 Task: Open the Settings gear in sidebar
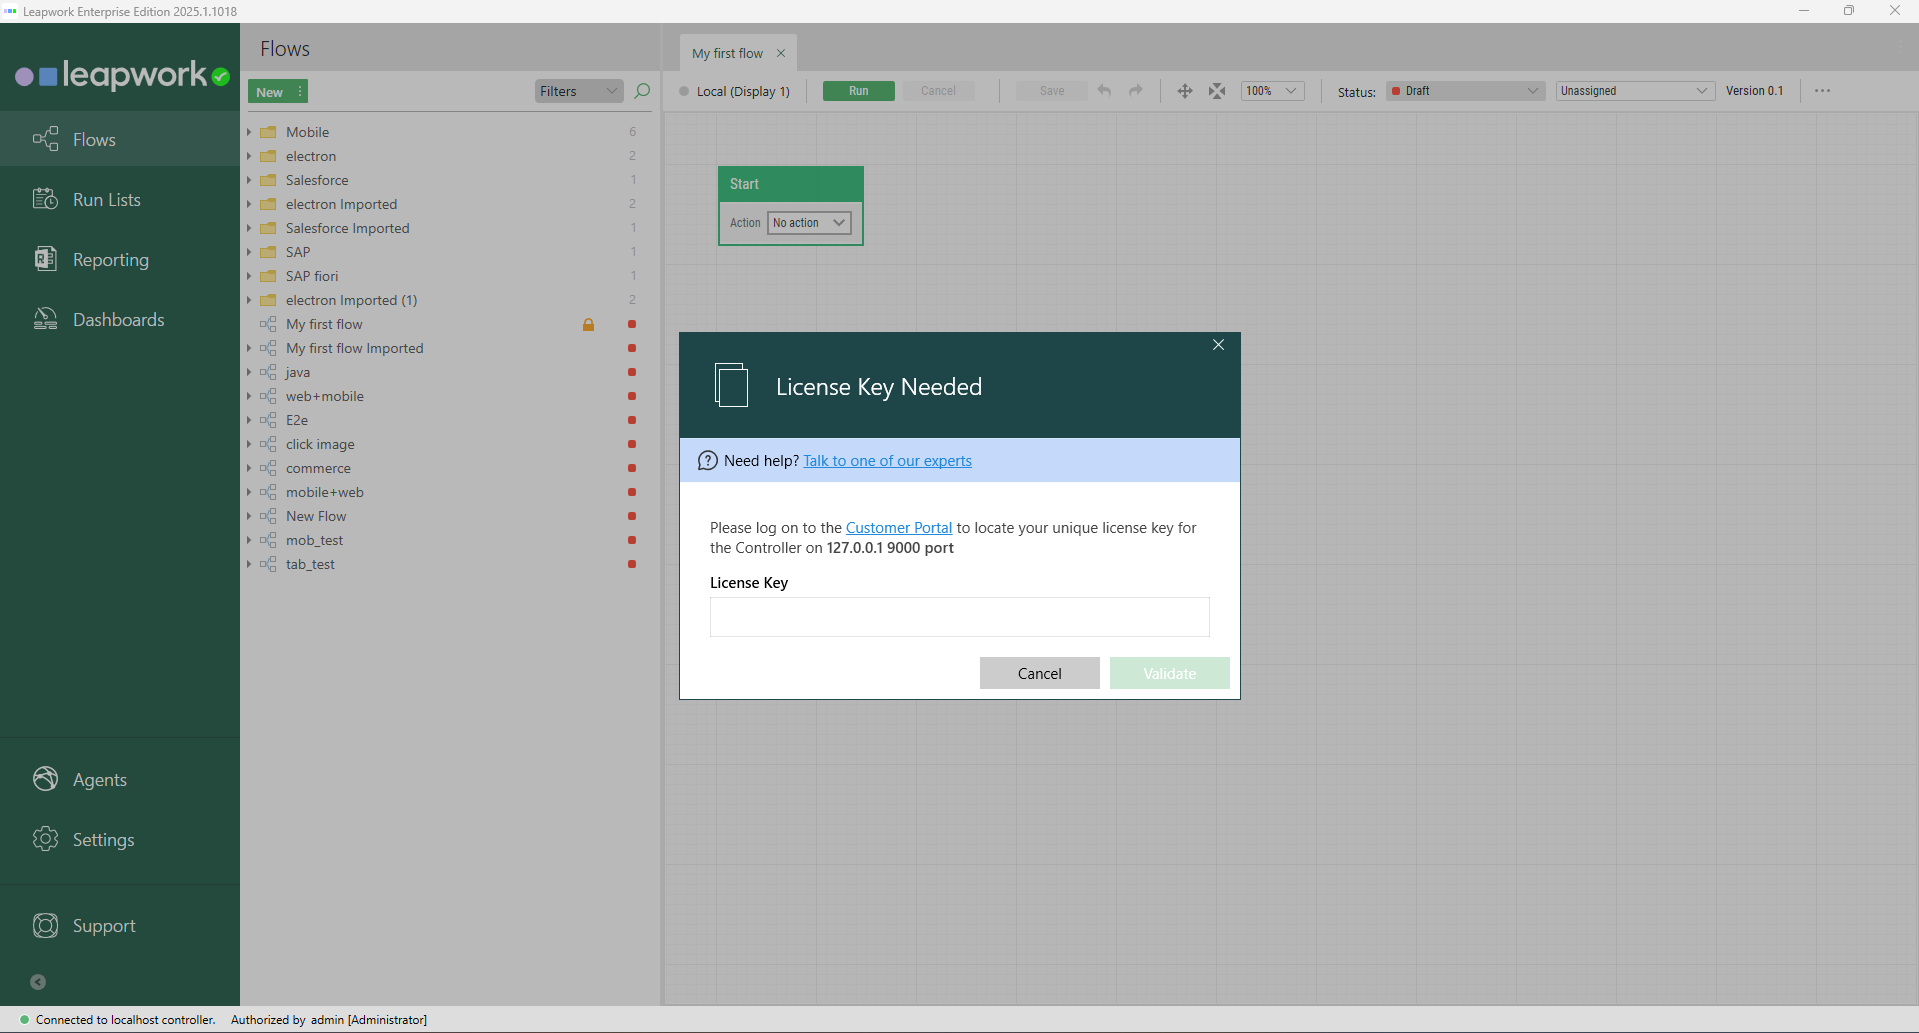tap(46, 839)
